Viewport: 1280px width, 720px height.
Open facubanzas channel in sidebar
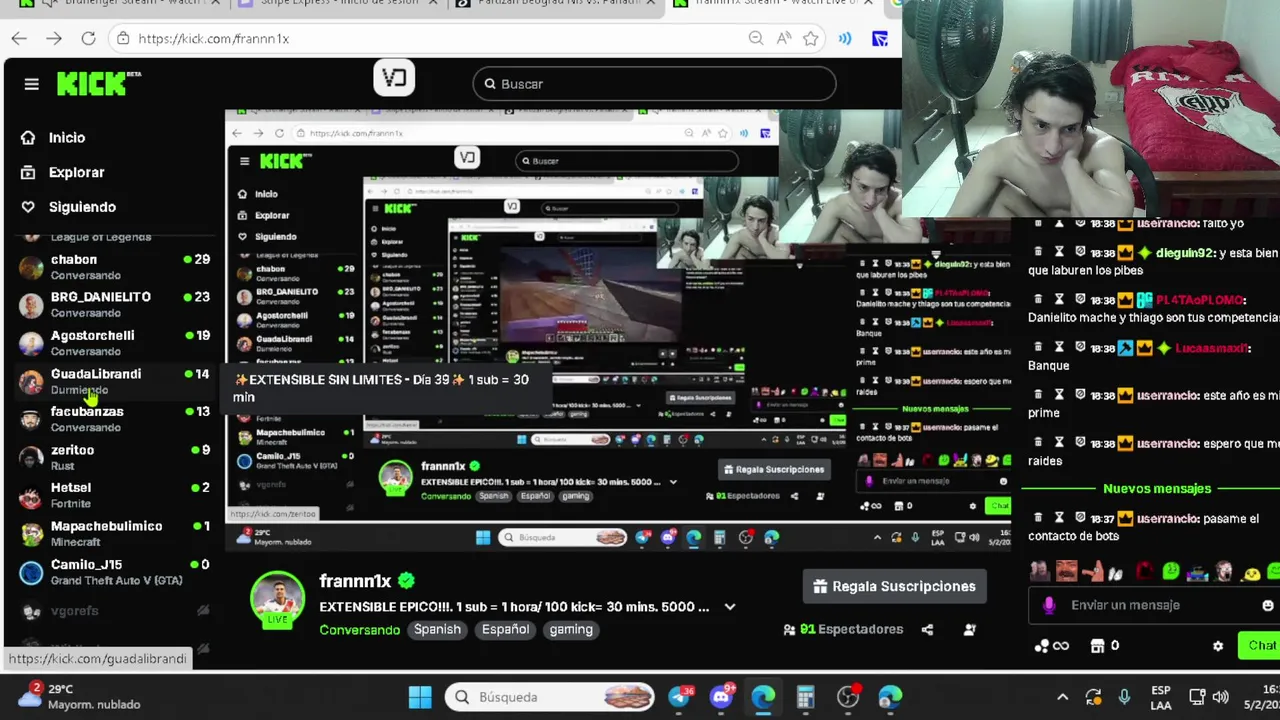coord(115,419)
